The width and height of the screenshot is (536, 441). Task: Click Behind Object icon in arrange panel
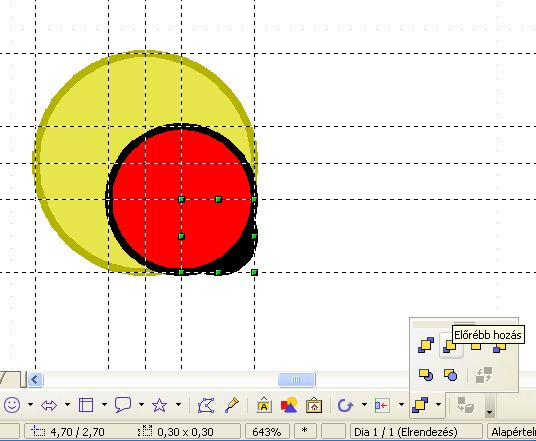pos(451,375)
